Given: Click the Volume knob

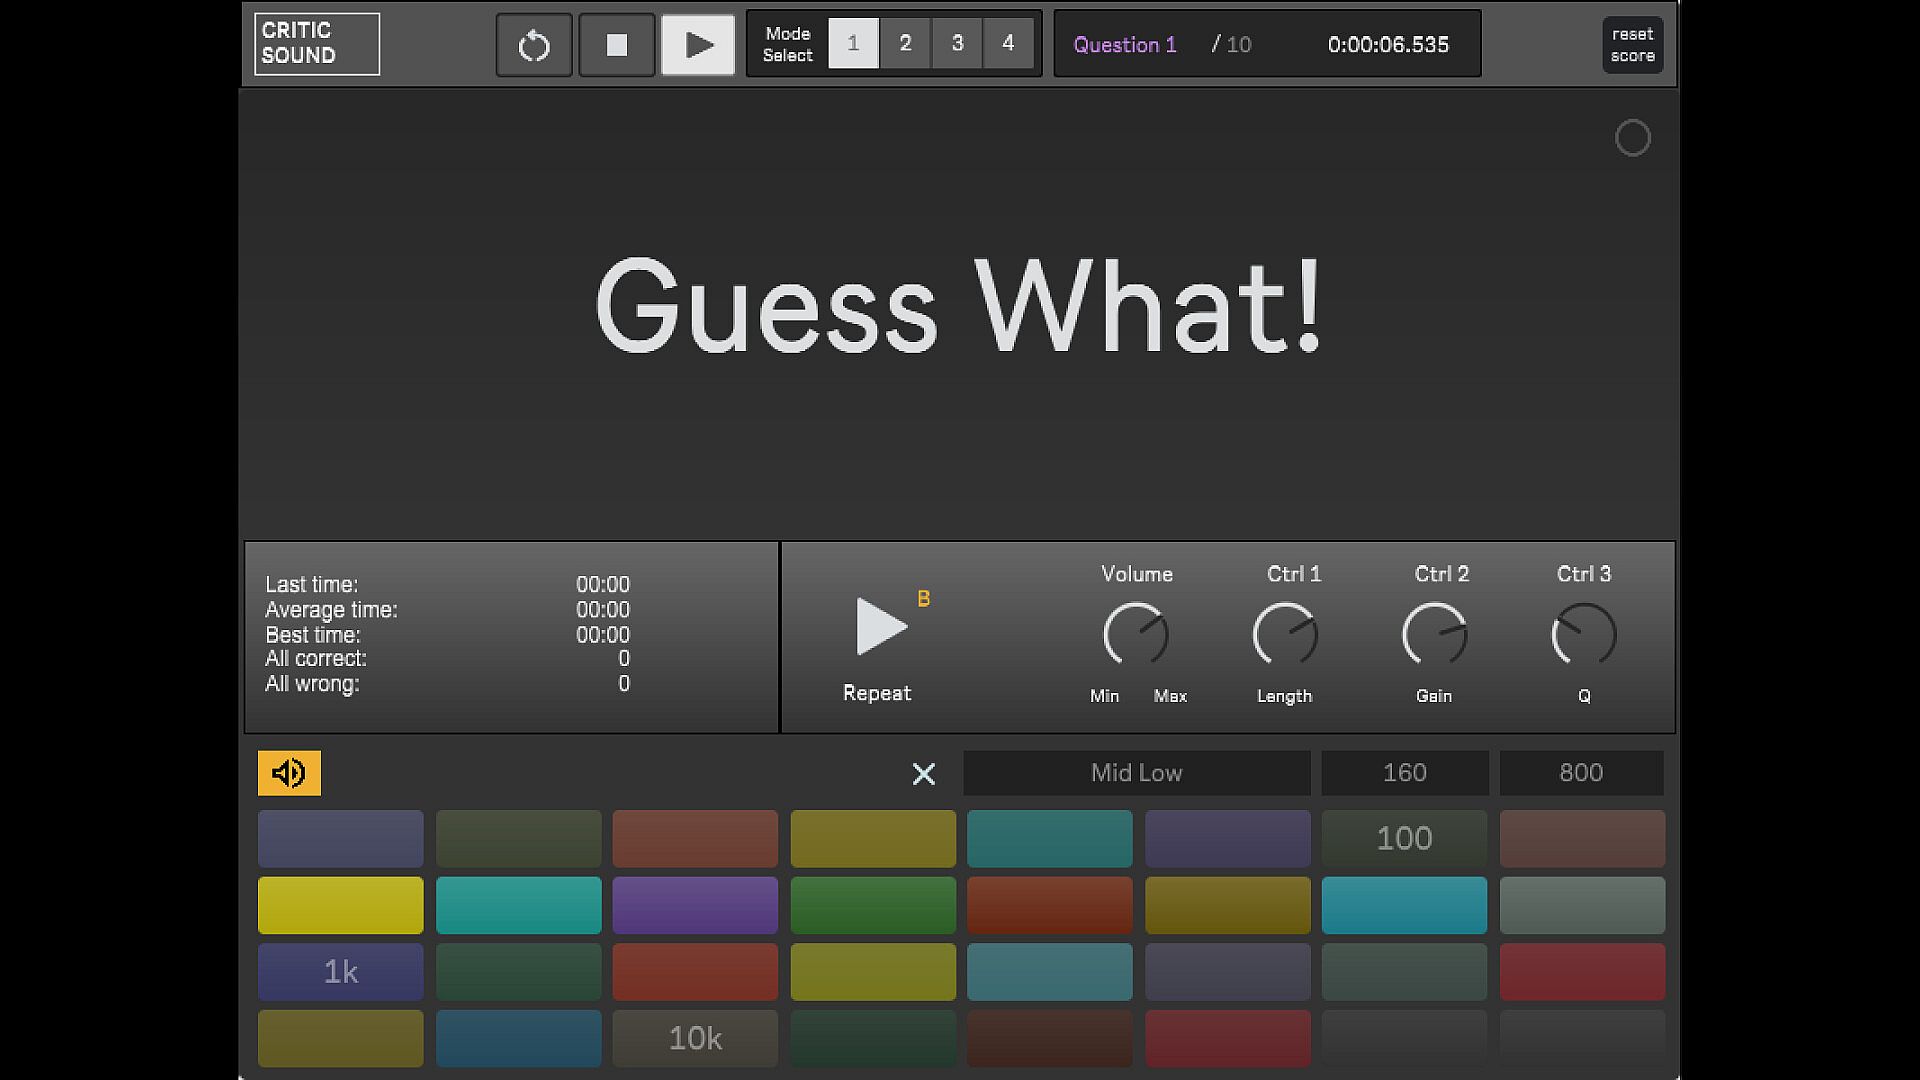Looking at the screenshot, I should [1136, 634].
